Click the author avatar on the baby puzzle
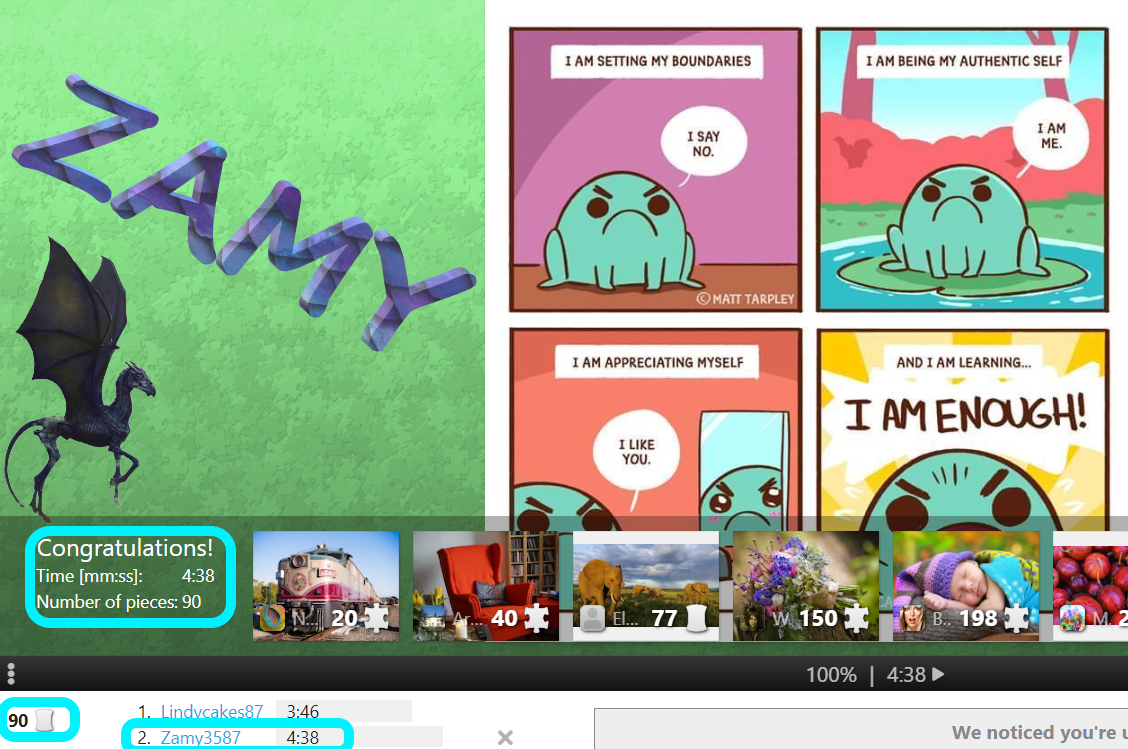This screenshot has width=1128, height=749. coord(913,618)
